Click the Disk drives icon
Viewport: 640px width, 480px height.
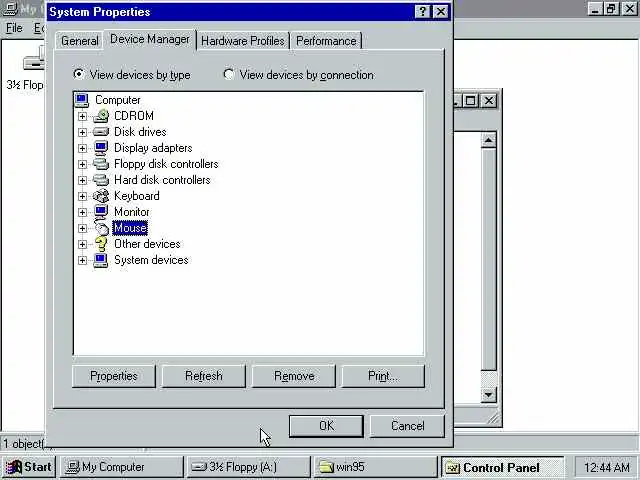click(101, 132)
